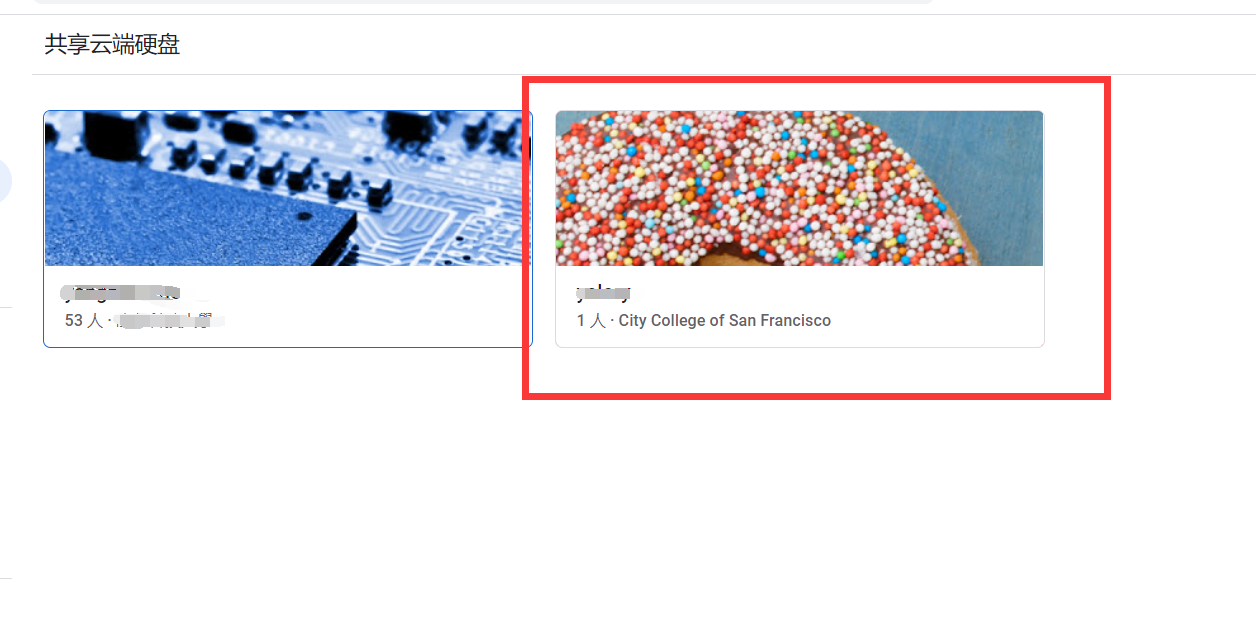1256x641 pixels.
Task: Open the sprinkled donut shared drive thumbnail
Action: click(799, 188)
